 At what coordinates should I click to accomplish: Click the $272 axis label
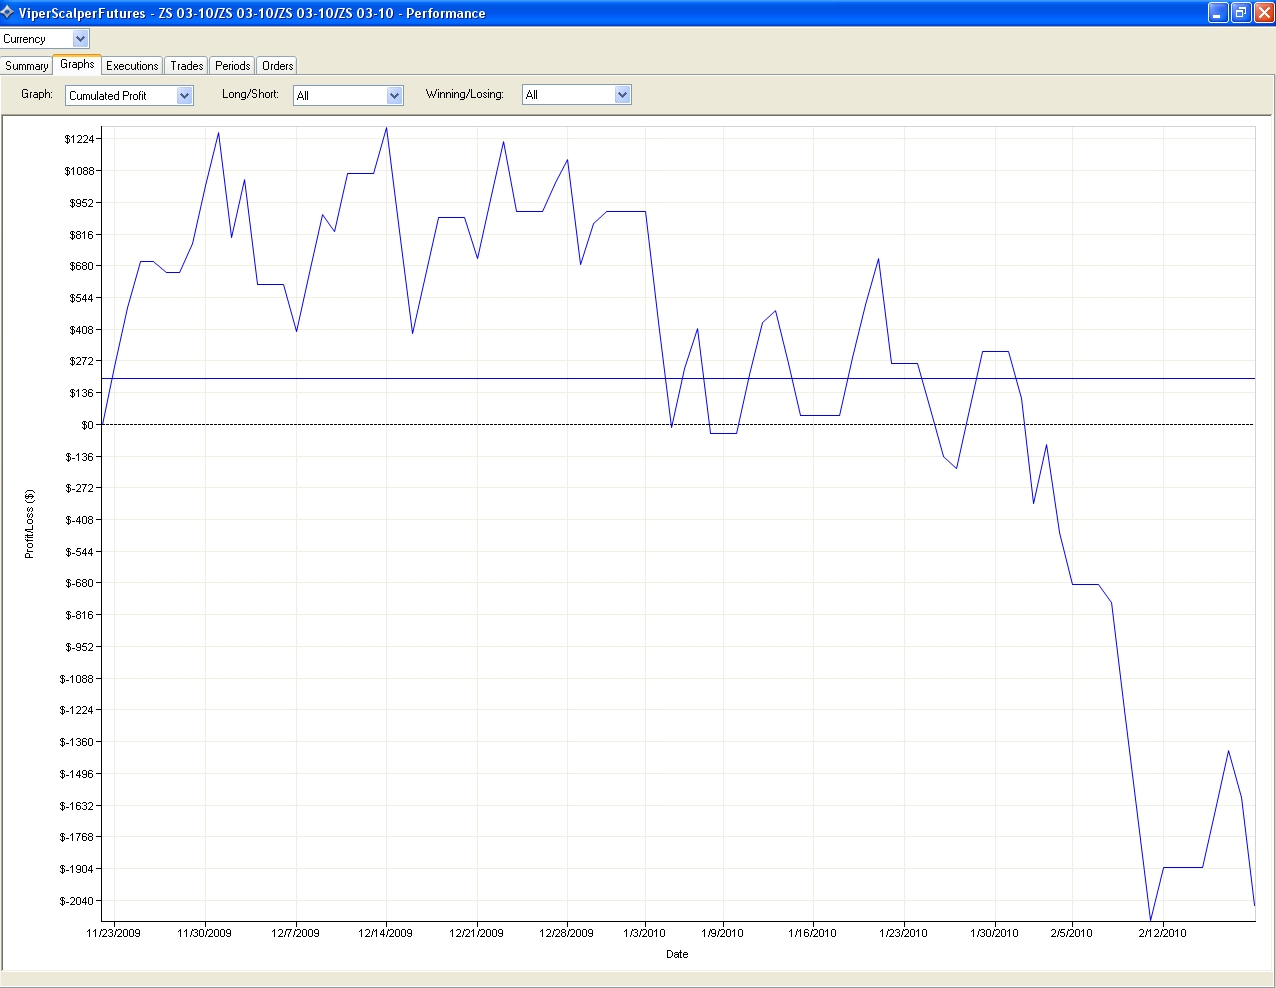[82, 361]
